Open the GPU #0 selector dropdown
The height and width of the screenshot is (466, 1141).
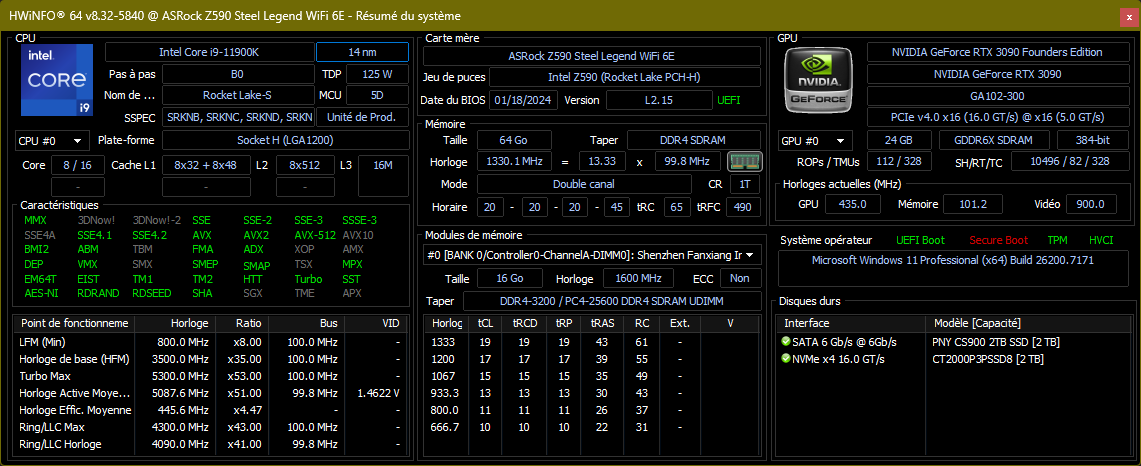pos(815,141)
